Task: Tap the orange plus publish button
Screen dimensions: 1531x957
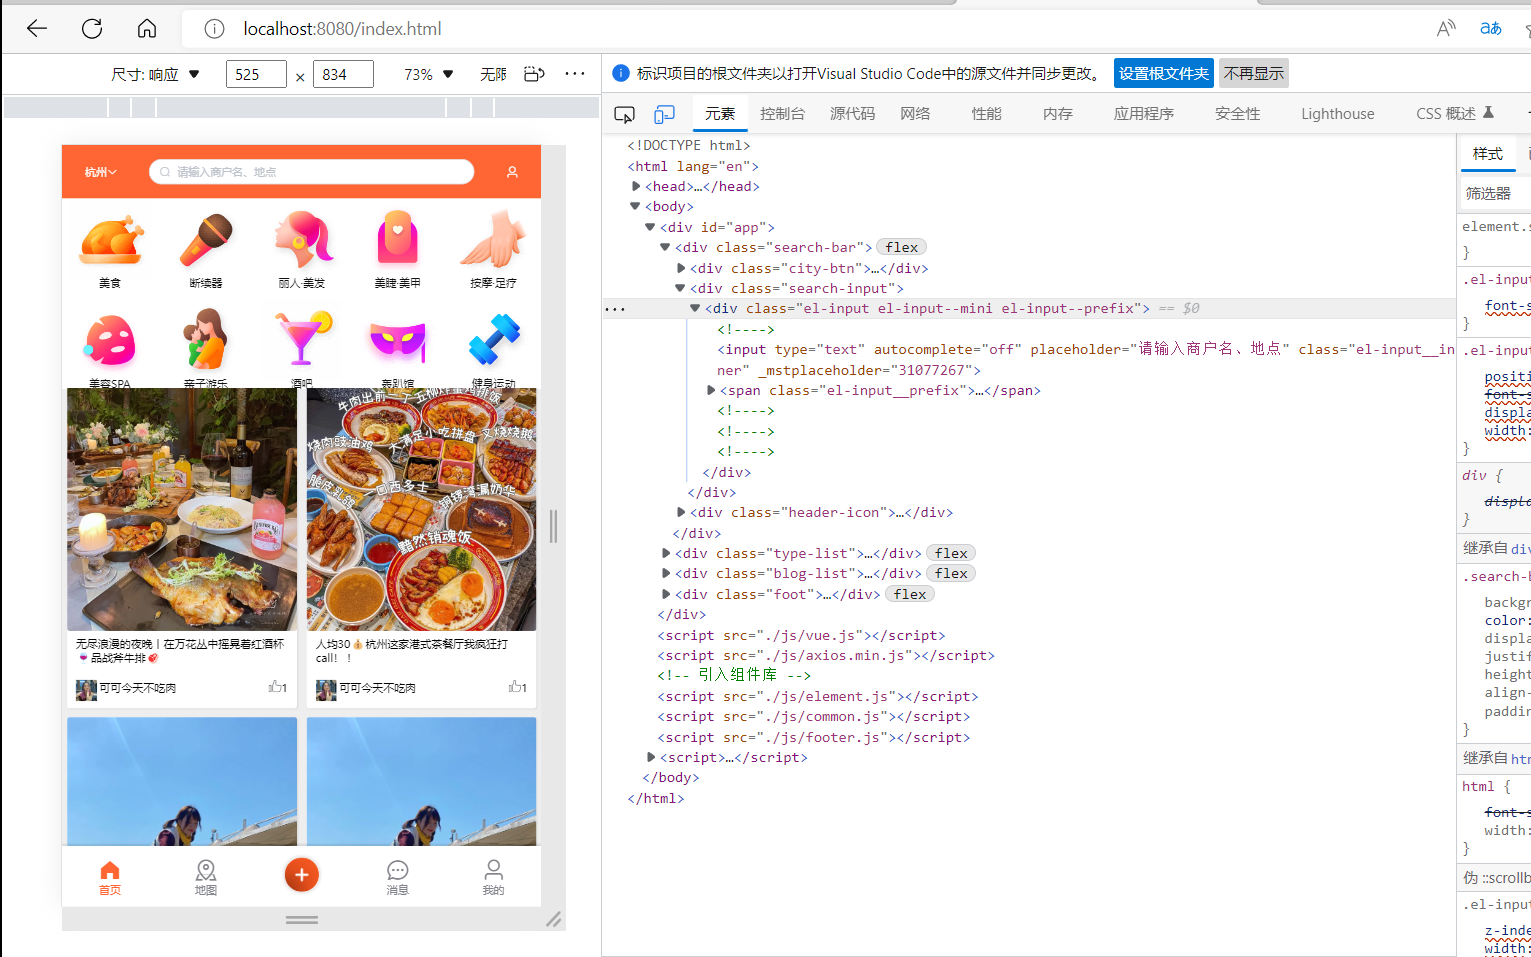Action: tap(302, 875)
